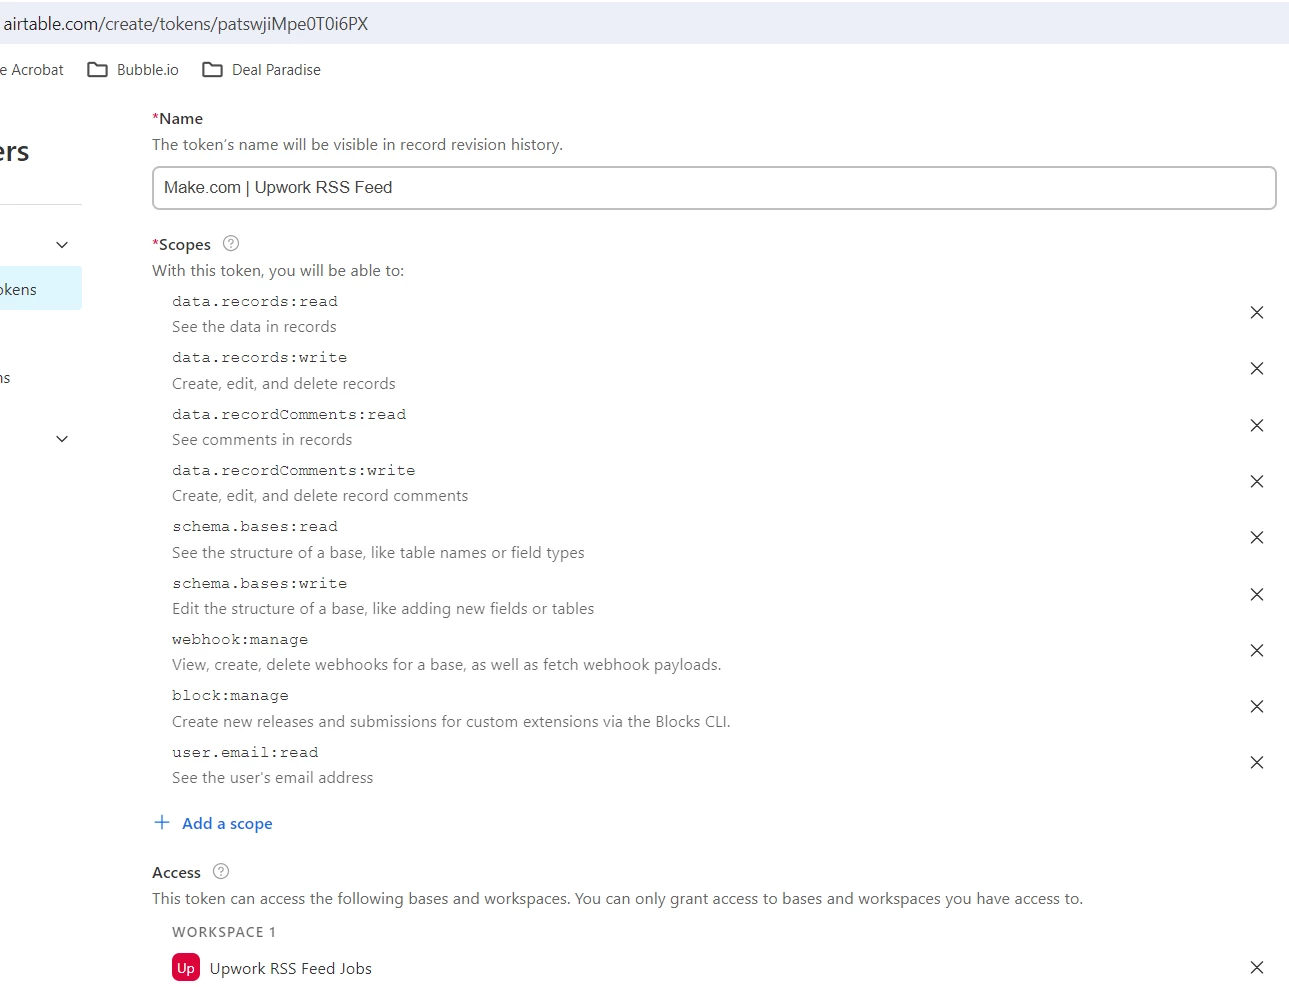
Task: Click the schema.bases:write scope name
Action: pos(260,584)
